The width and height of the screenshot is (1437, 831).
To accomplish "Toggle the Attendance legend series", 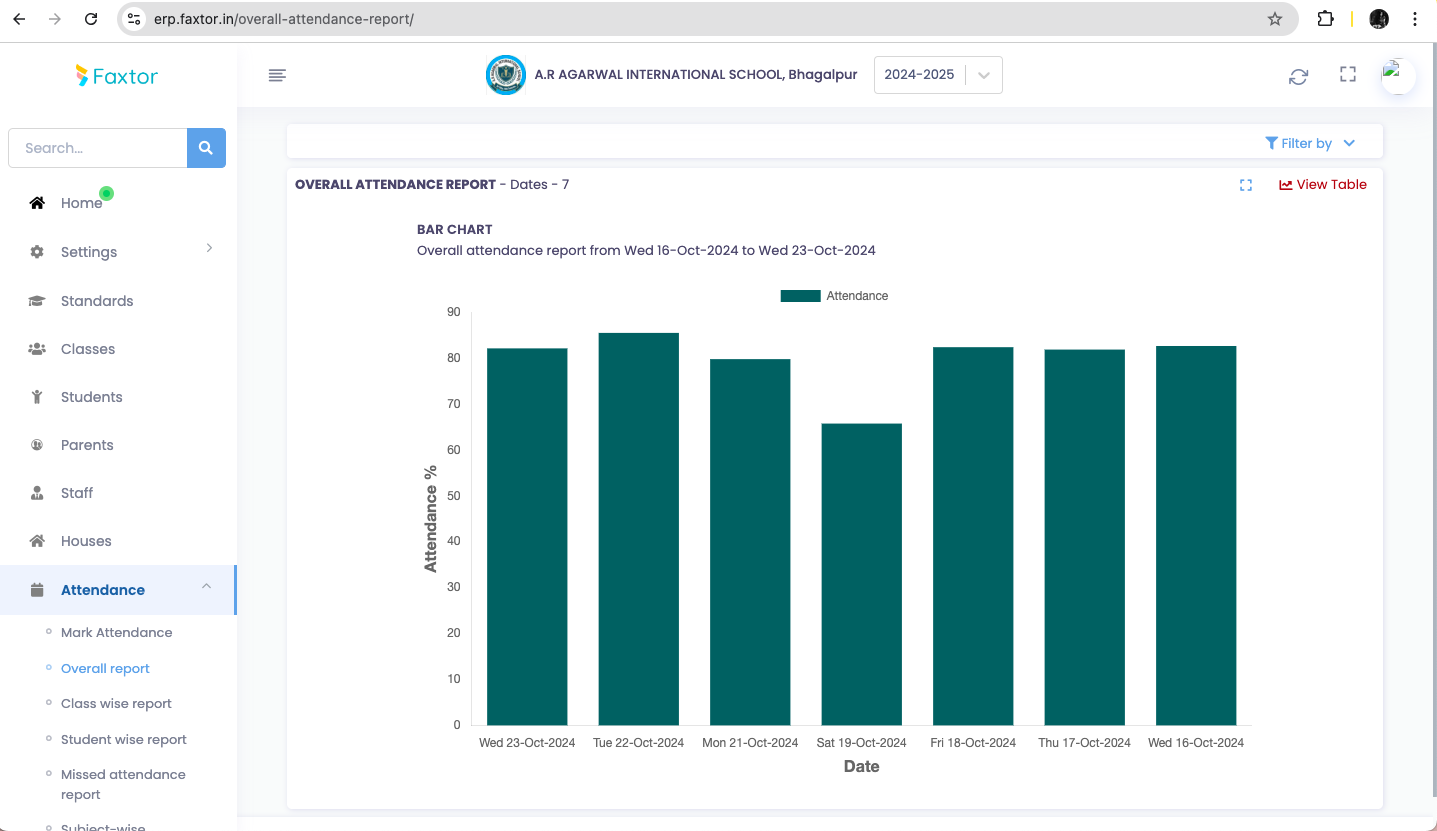I will 834,296.
